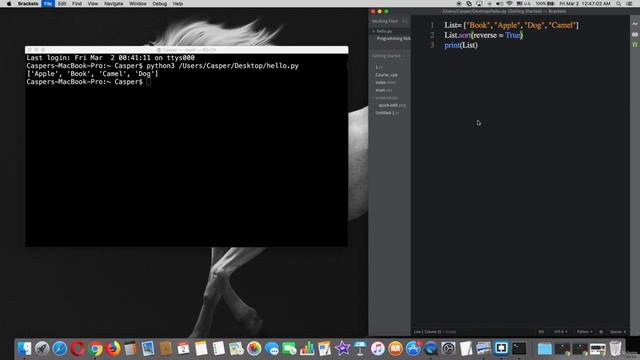
Task: Open the UTF-8 encoding dropdown in status bar
Action: pyautogui.click(x=560, y=332)
